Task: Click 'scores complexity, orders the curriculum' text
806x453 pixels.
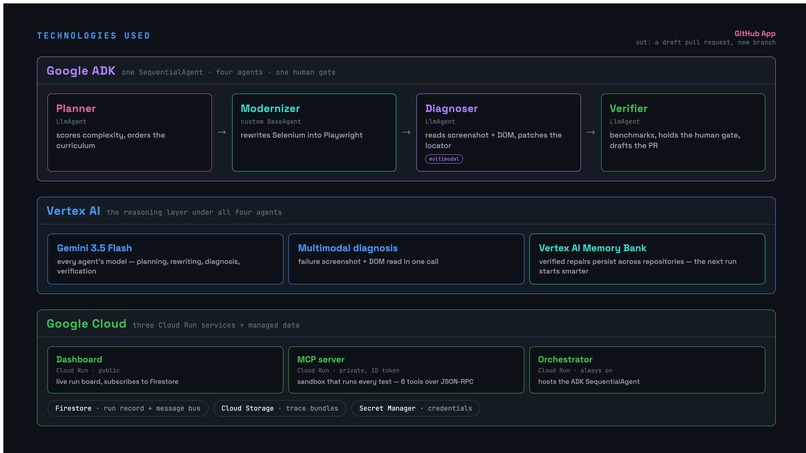Action: (x=111, y=140)
